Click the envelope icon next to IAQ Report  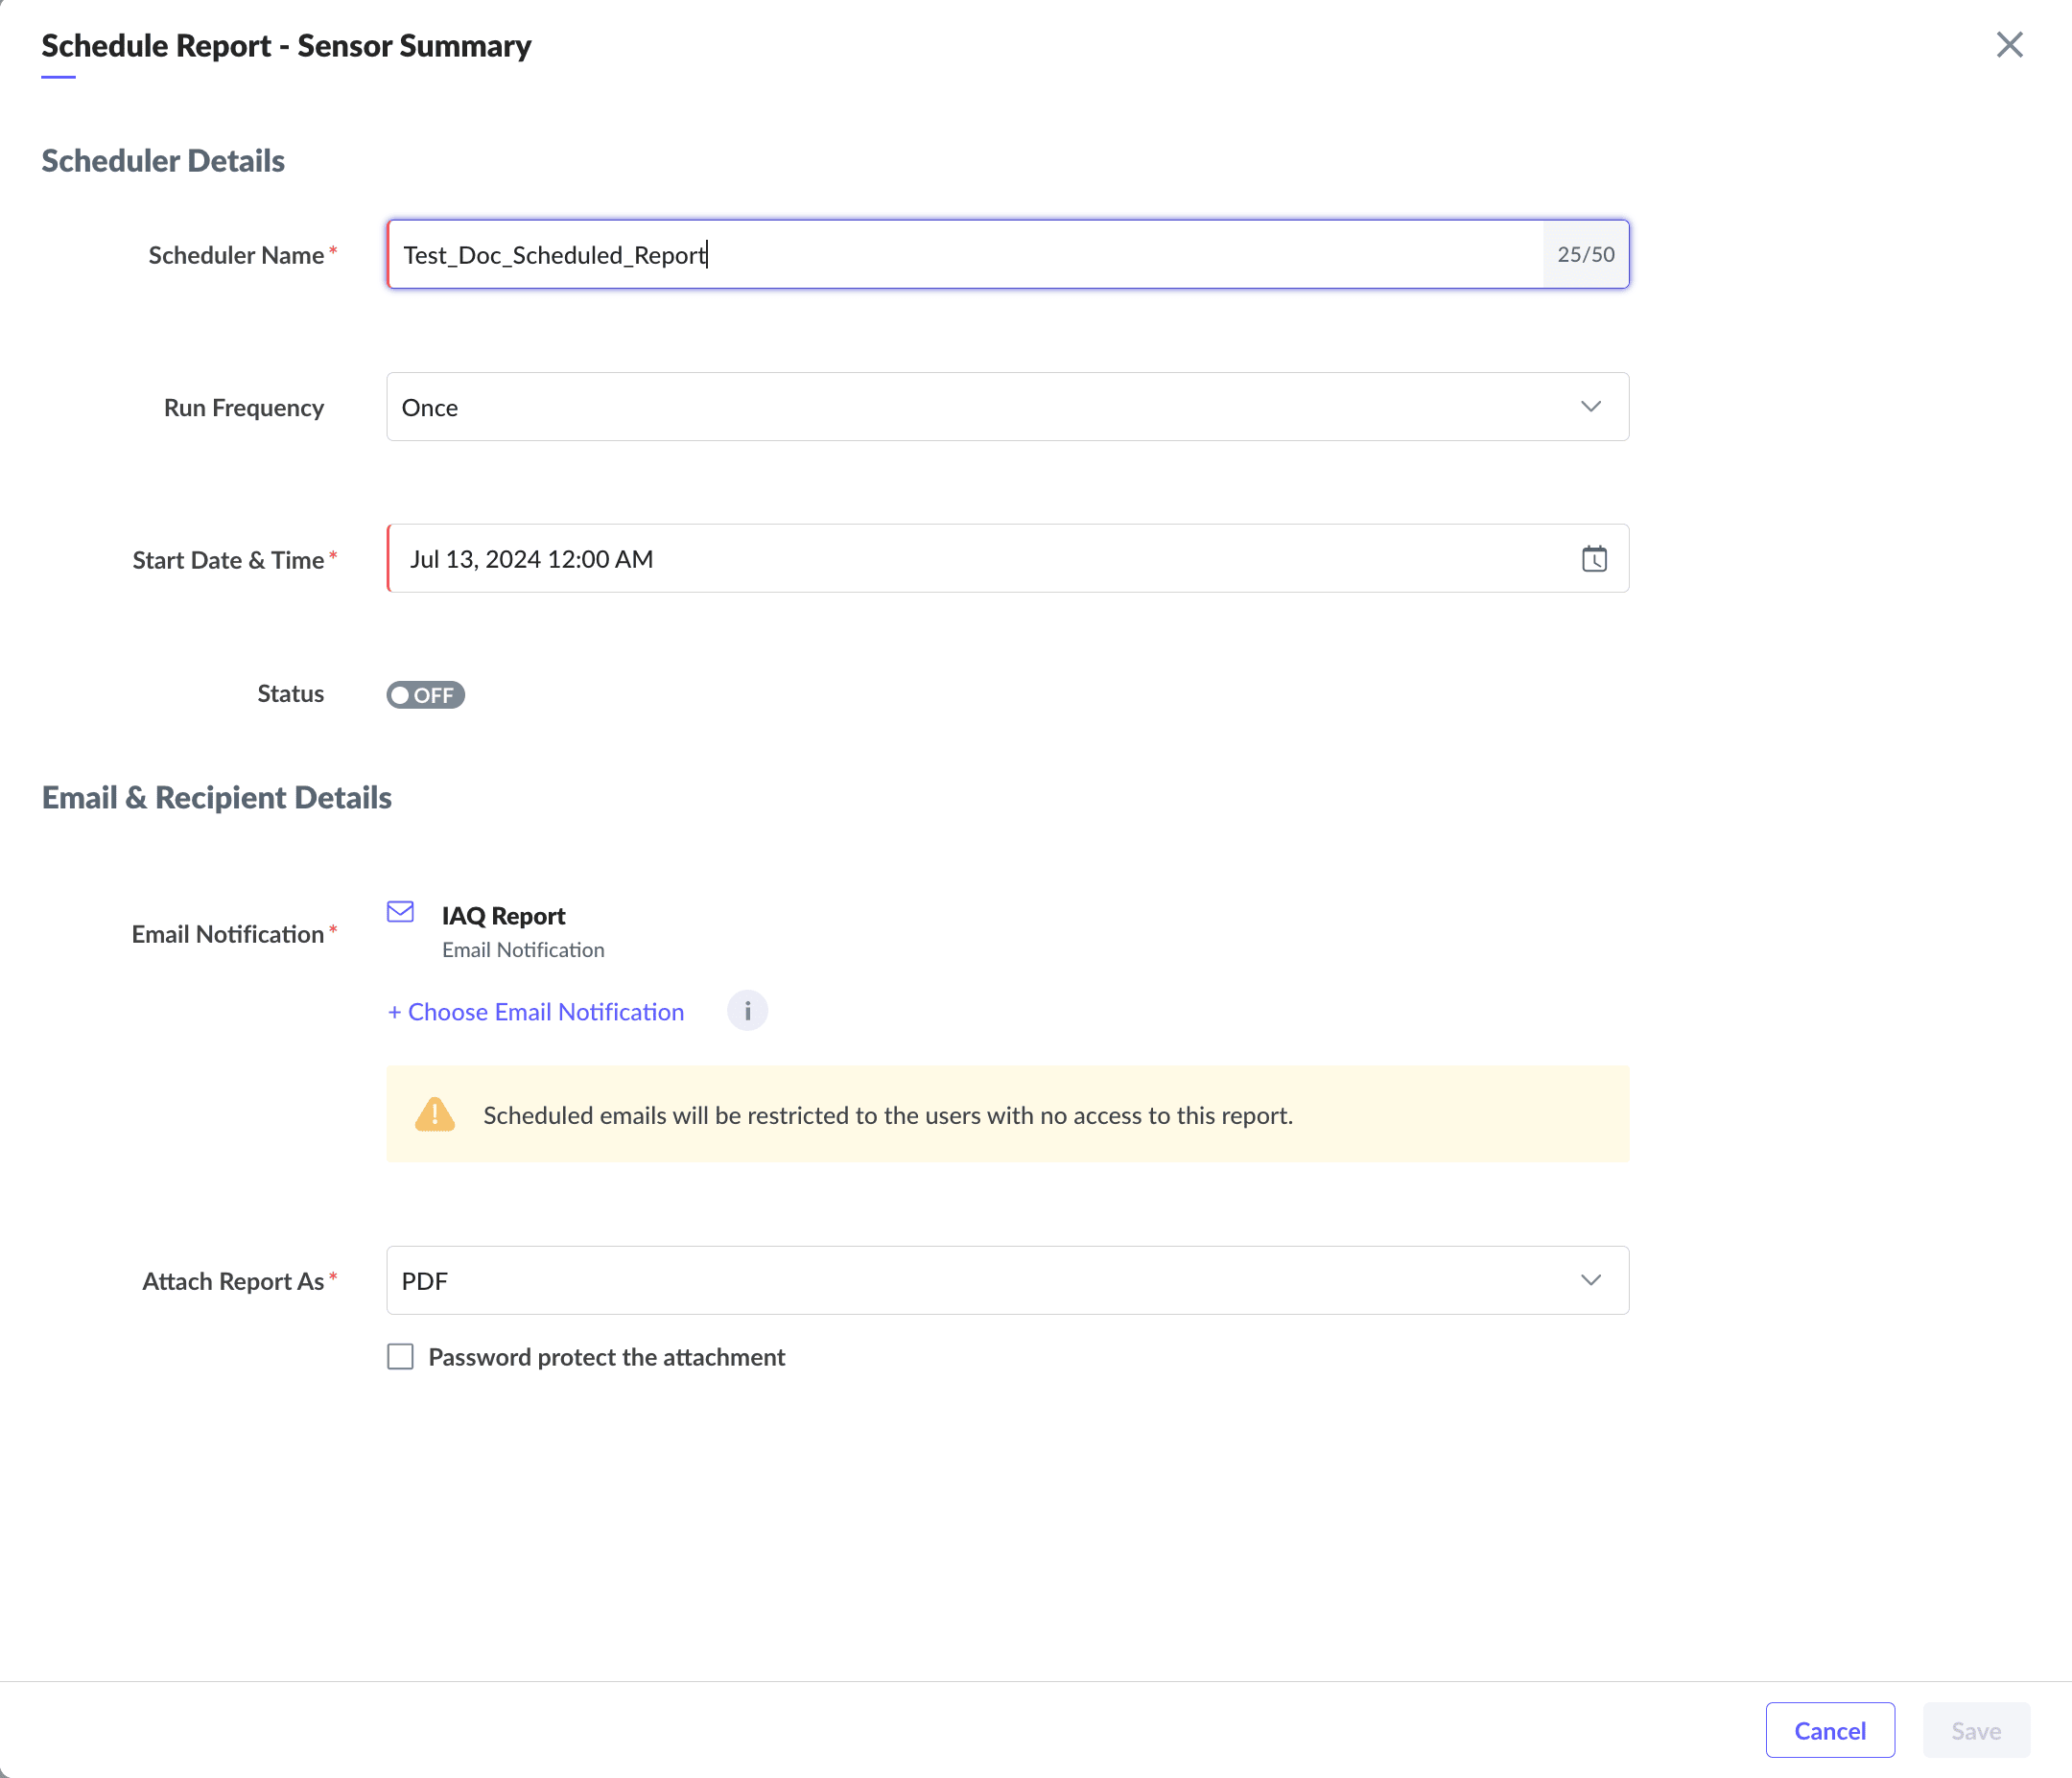pos(400,912)
